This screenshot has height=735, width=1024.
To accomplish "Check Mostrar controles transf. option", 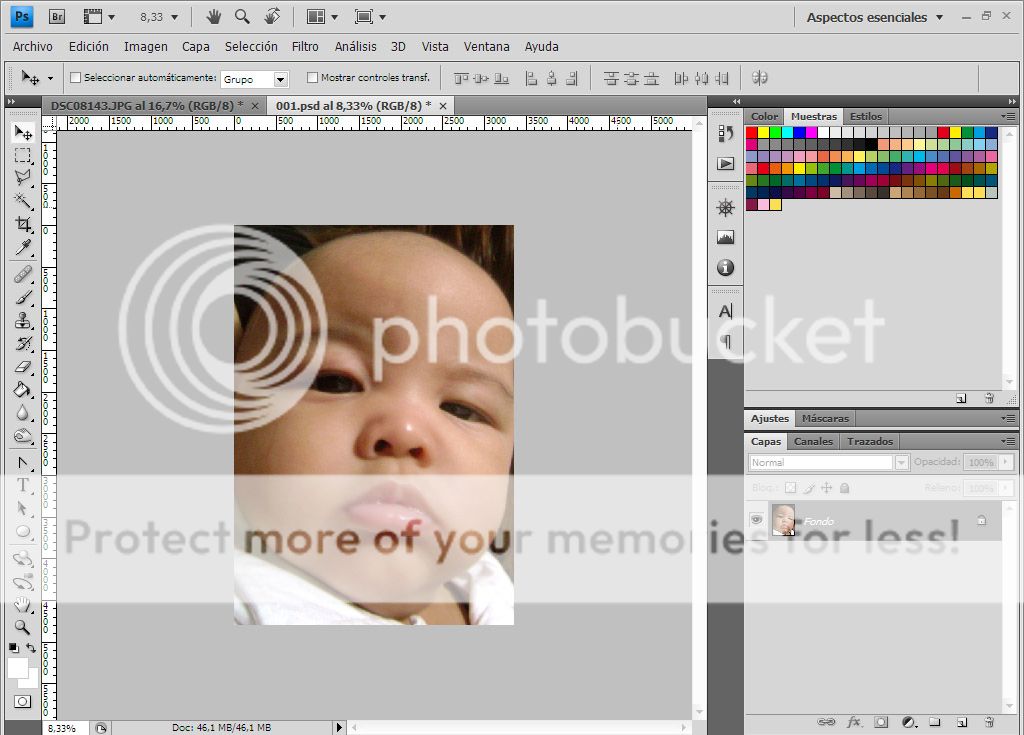I will click(x=312, y=78).
